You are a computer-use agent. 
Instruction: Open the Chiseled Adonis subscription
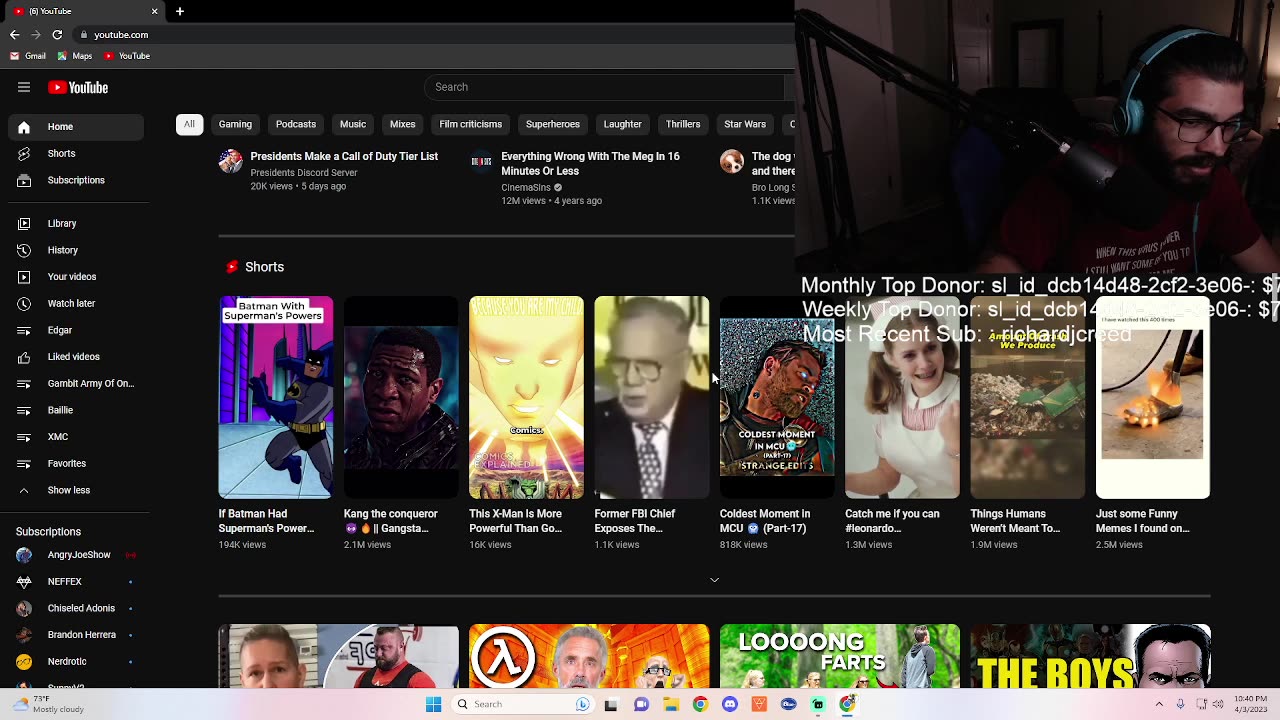(x=75, y=608)
